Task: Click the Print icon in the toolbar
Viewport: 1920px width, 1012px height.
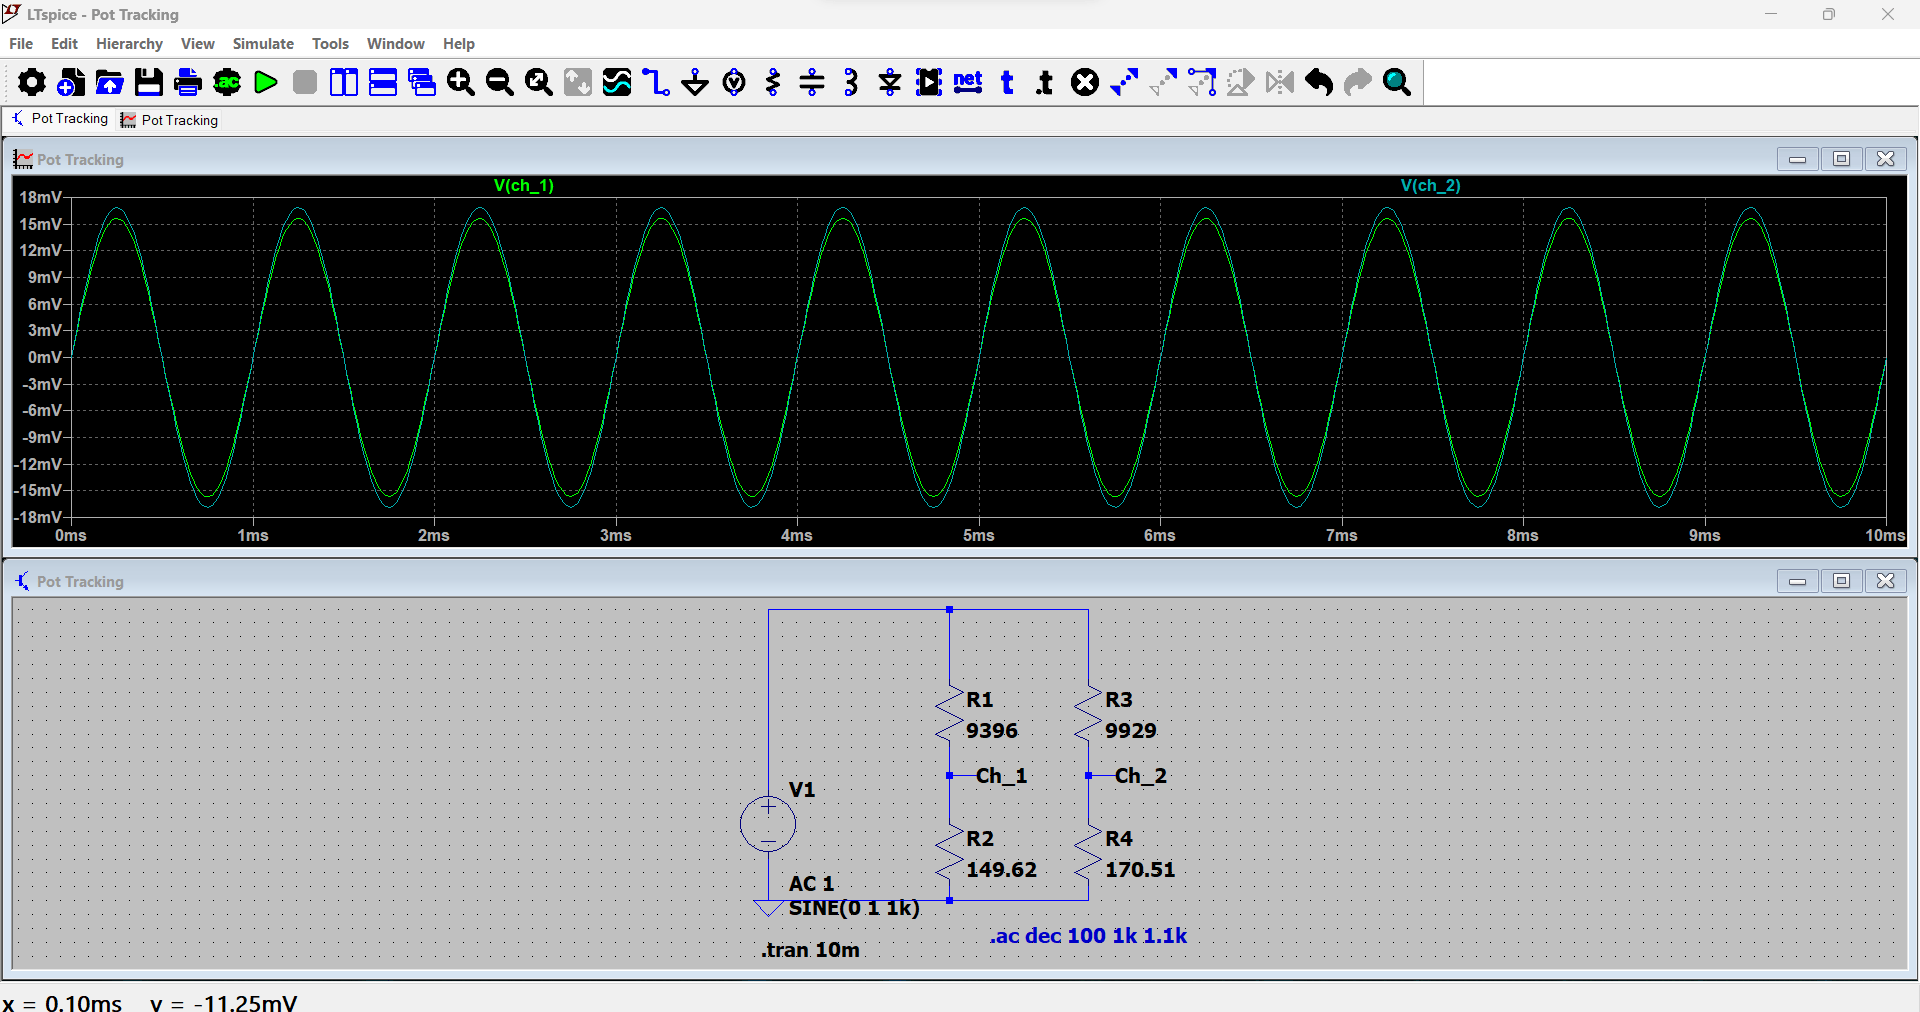Action: (188, 82)
